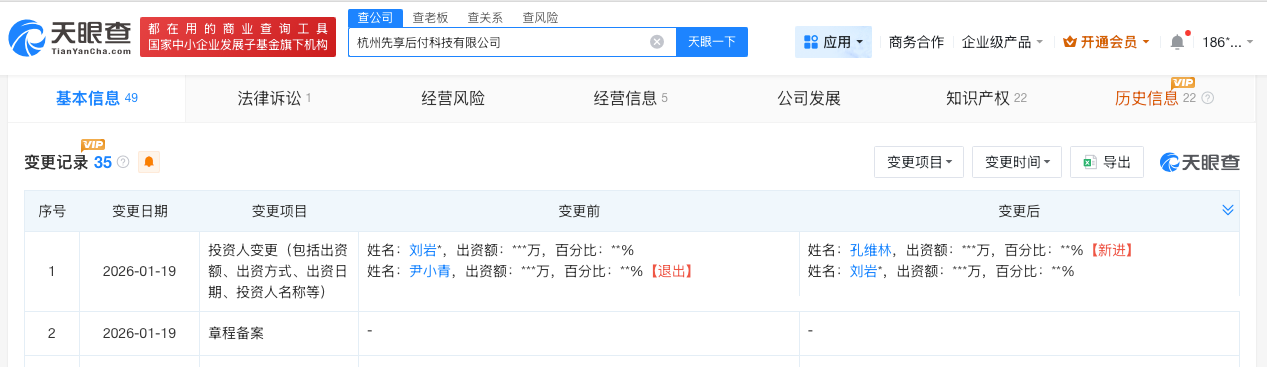
Task: Click the 变更项目 column header
Action: coord(279,211)
